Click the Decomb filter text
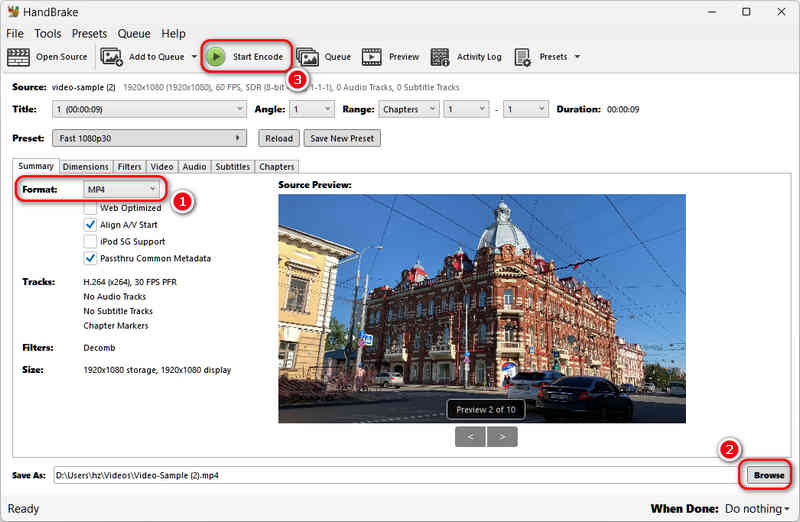Screen dimensions: 800x522 coord(99,348)
